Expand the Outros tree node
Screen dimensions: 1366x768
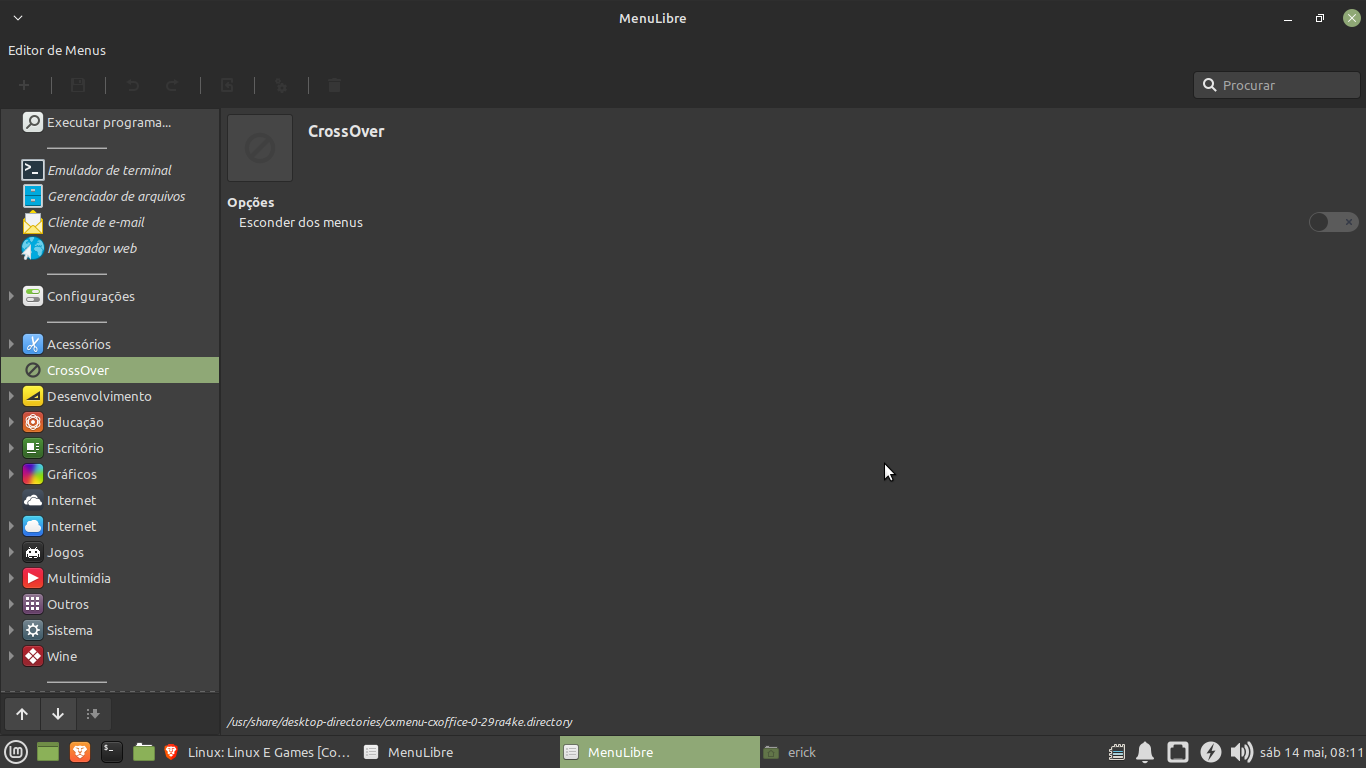point(11,604)
